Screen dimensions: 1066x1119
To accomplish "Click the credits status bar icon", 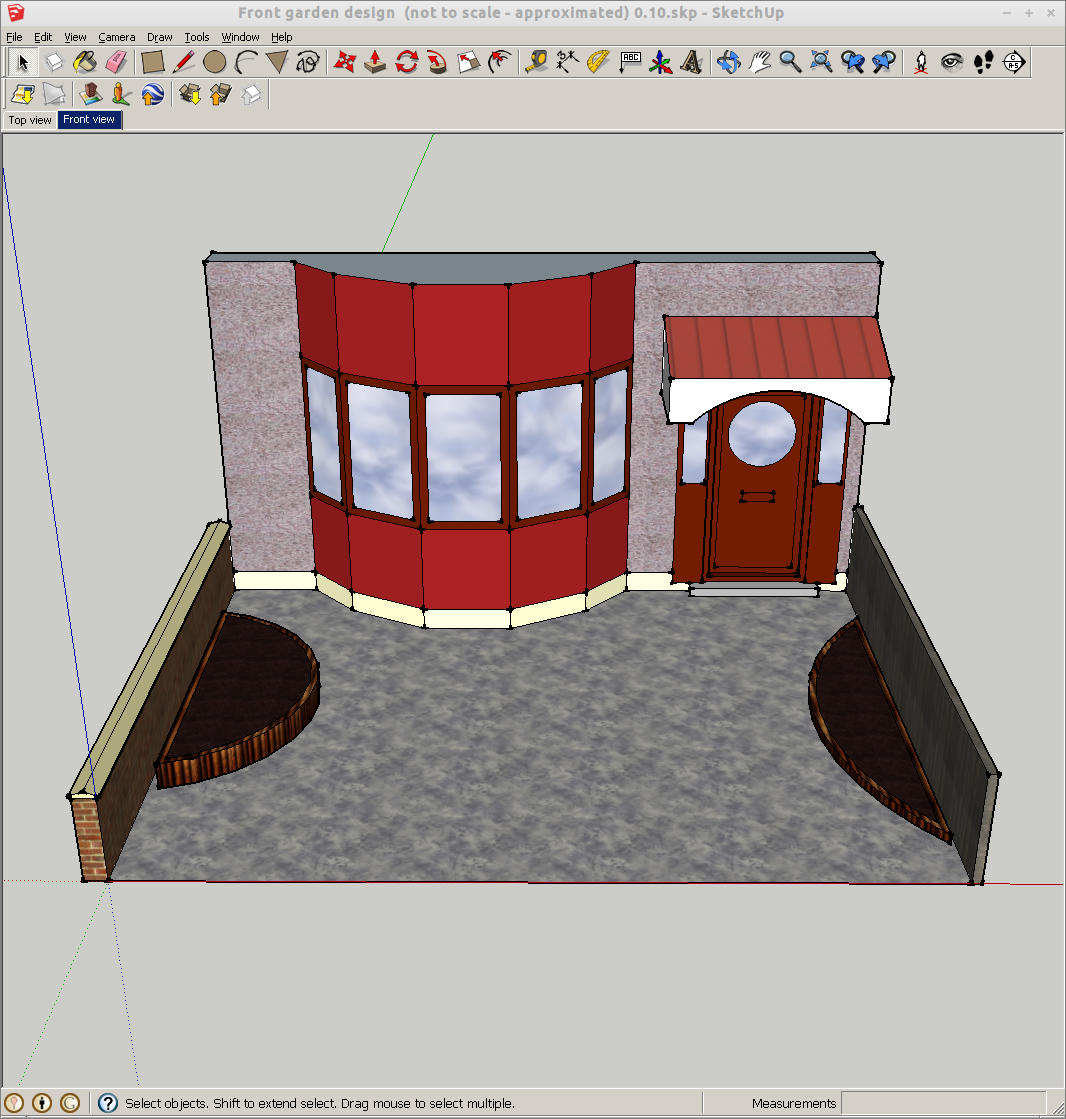I will [x=42, y=1103].
